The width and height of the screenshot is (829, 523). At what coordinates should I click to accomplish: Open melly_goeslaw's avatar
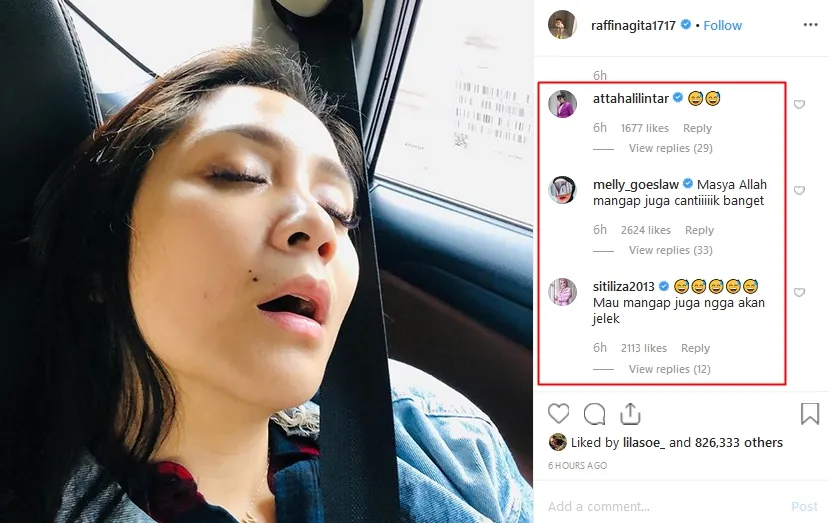pos(563,190)
